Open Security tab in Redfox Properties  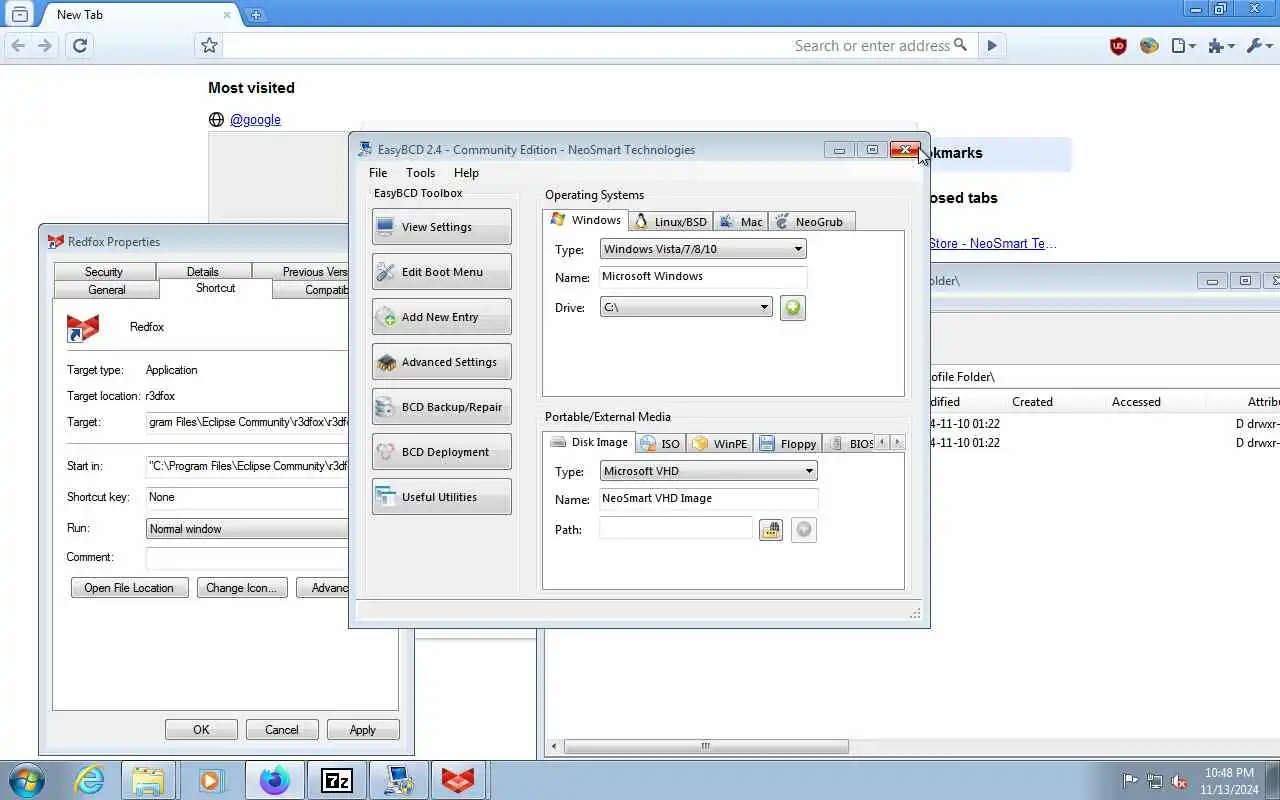(104, 272)
